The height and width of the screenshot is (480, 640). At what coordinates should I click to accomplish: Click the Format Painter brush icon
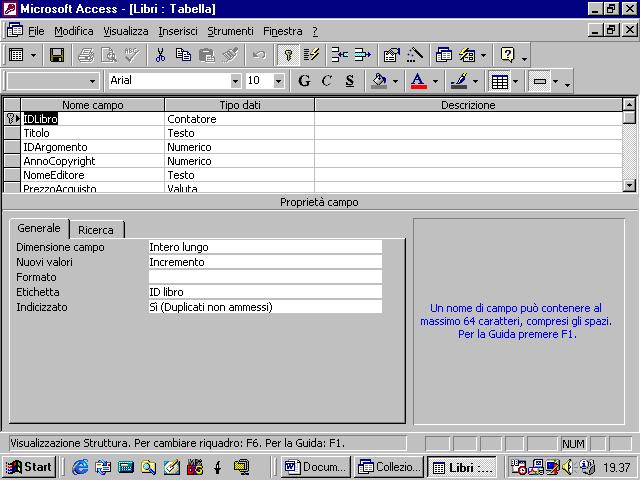[x=230, y=55]
